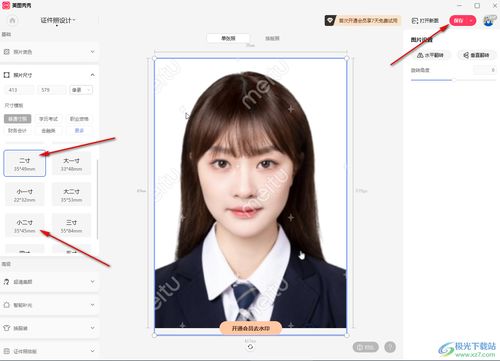The height and width of the screenshot is (361, 500).
Task: Select the 学历考试 template category
Action: (x=49, y=119)
